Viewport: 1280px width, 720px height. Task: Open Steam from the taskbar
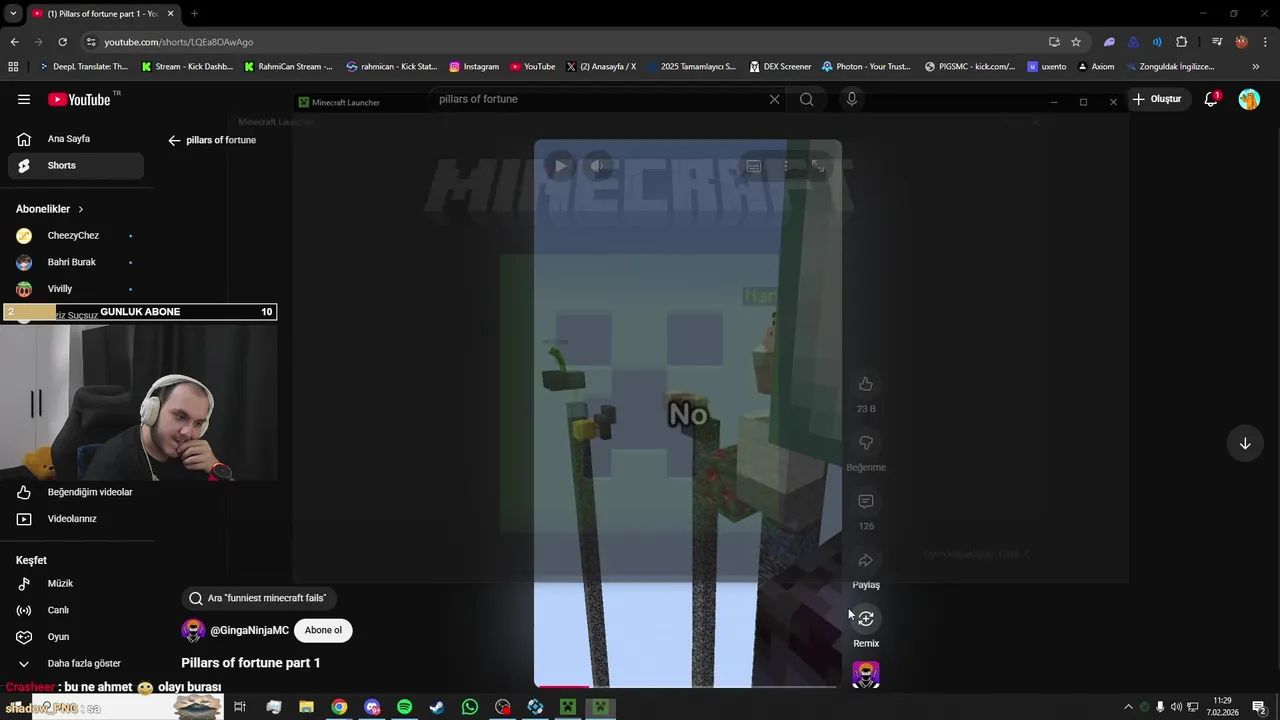pyautogui.click(x=437, y=707)
